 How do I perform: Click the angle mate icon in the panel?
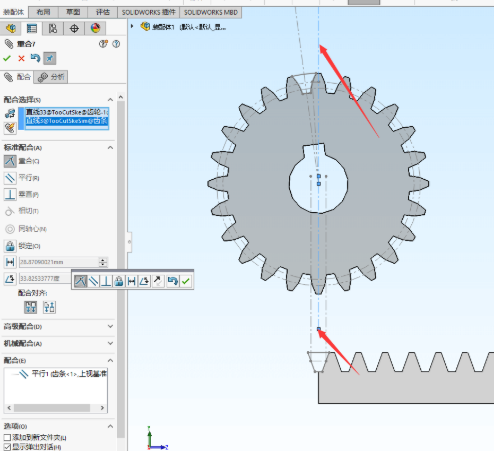click(x=10, y=278)
